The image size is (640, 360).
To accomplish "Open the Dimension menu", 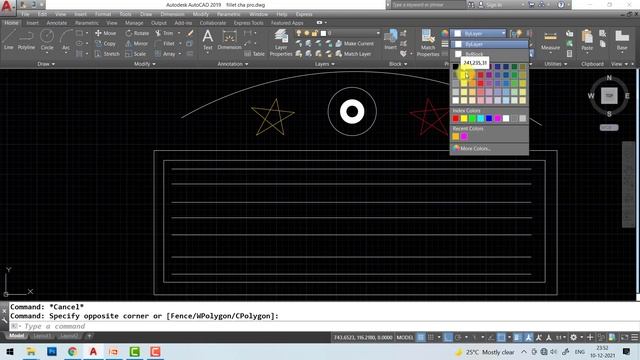I will pyautogui.click(x=172, y=14).
